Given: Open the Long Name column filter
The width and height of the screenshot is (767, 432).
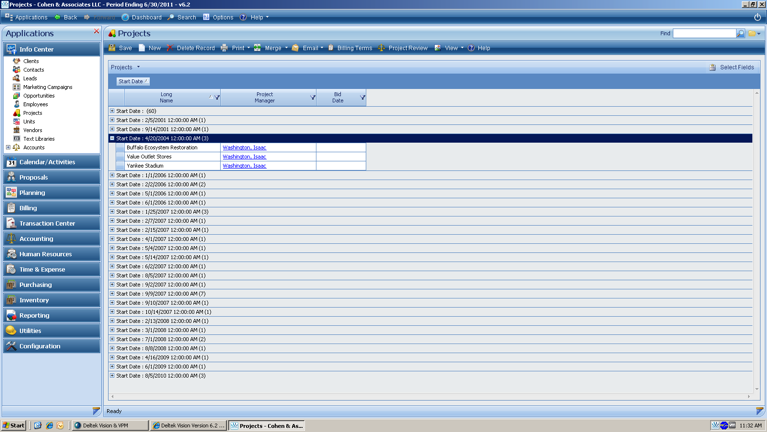Looking at the screenshot, I should click(217, 98).
